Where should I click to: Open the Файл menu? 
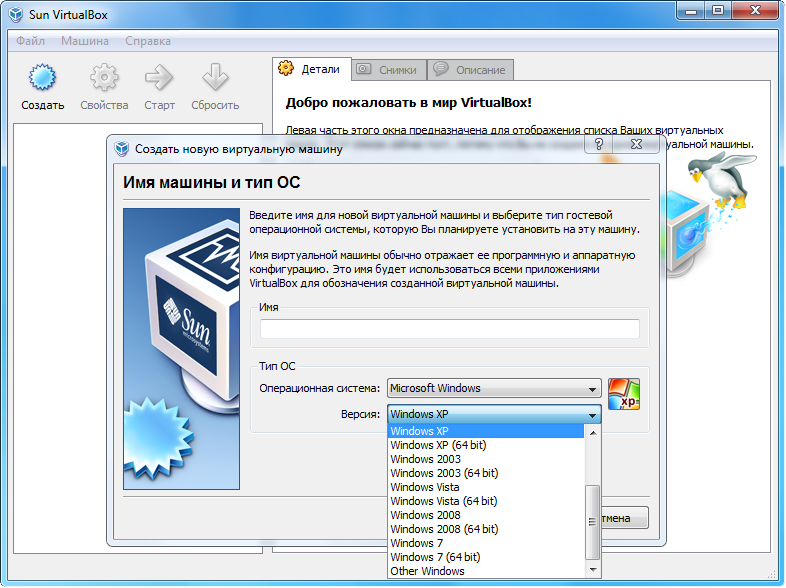click(30, 41)
